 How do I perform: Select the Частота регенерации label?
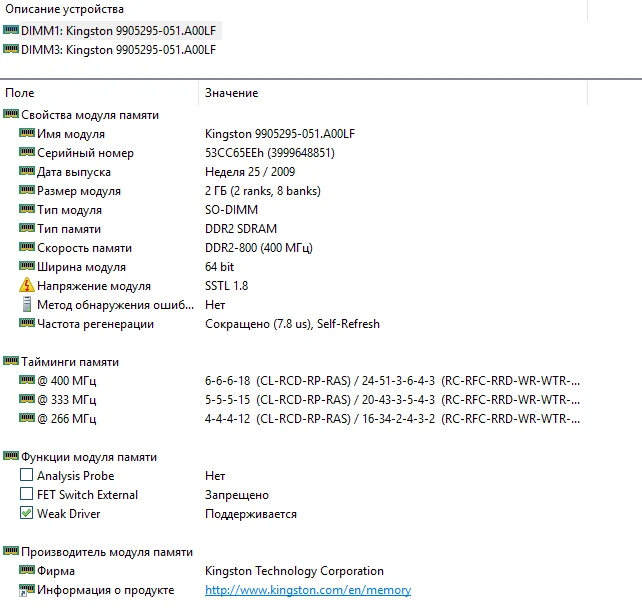pos(95,324)
